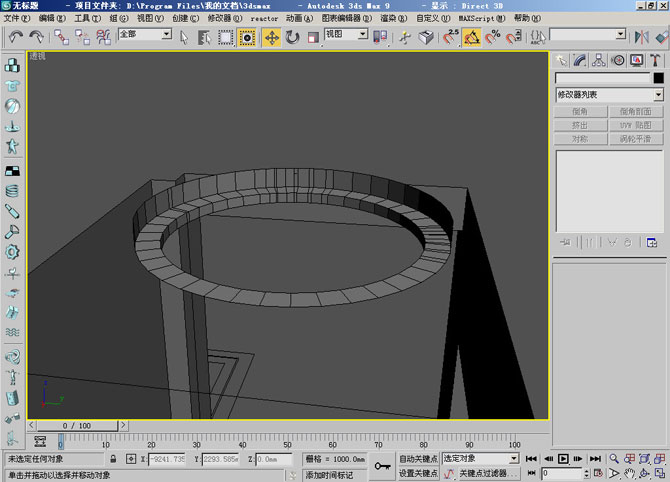Click the key icon Set Keys button
Viewport: 670px width, 482px height.
click(382, 466)
